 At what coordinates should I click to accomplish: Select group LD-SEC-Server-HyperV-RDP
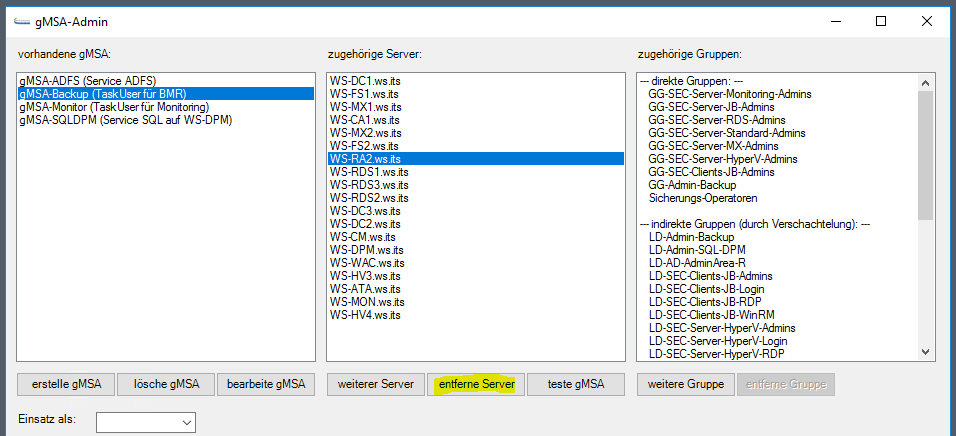[716, 354]
